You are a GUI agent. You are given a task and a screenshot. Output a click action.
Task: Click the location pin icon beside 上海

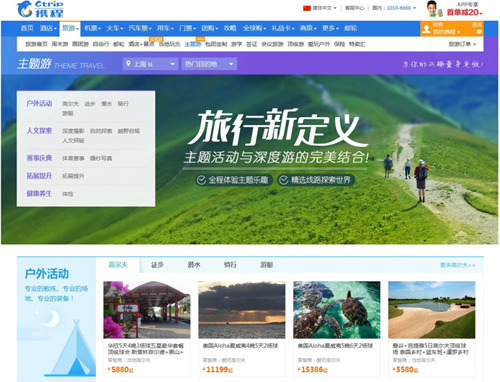click(x=128, y=63)
